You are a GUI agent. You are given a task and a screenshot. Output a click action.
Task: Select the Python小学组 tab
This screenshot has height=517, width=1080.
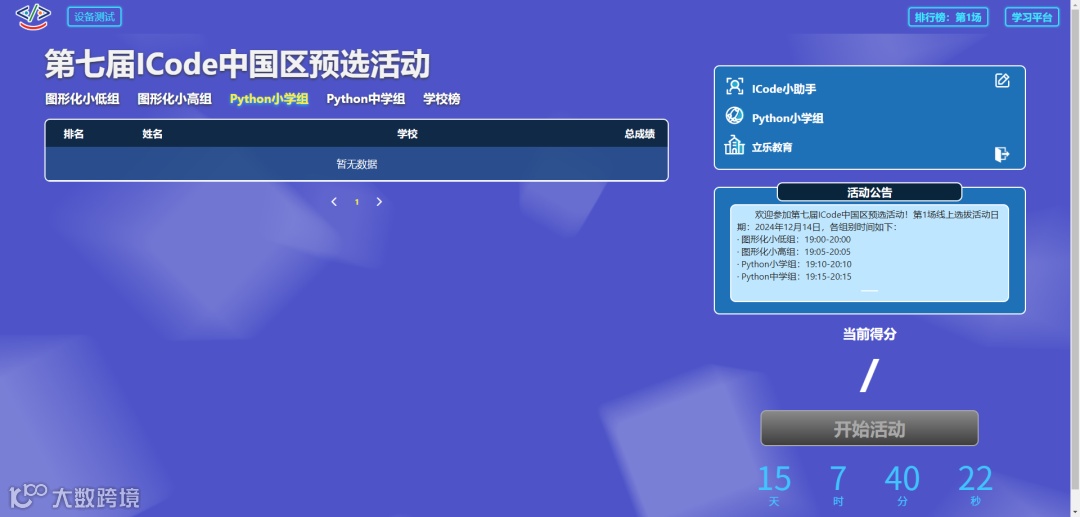[x=269, y=99]
